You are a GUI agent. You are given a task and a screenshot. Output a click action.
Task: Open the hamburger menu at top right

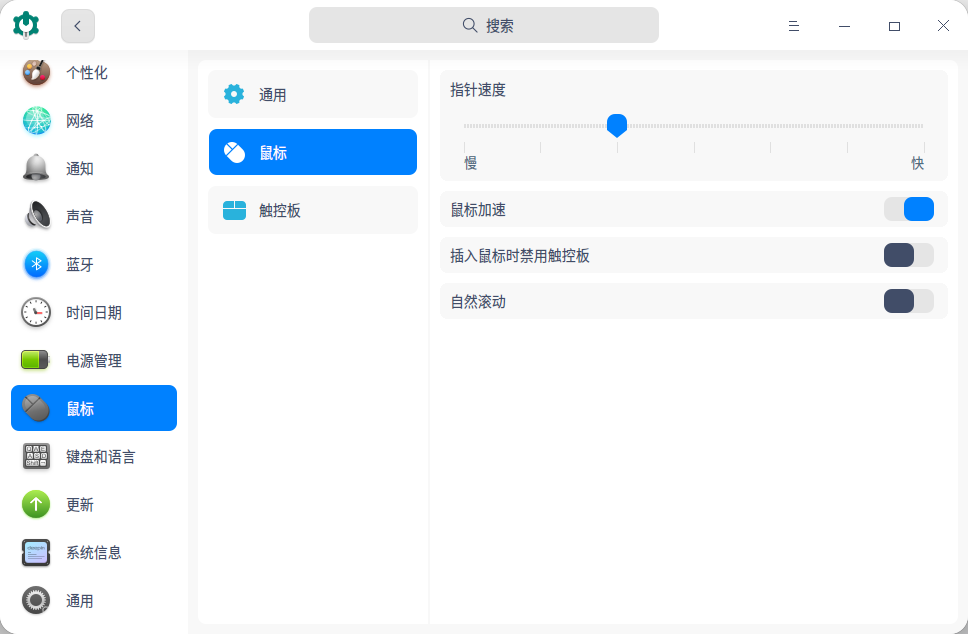point(793,25)
